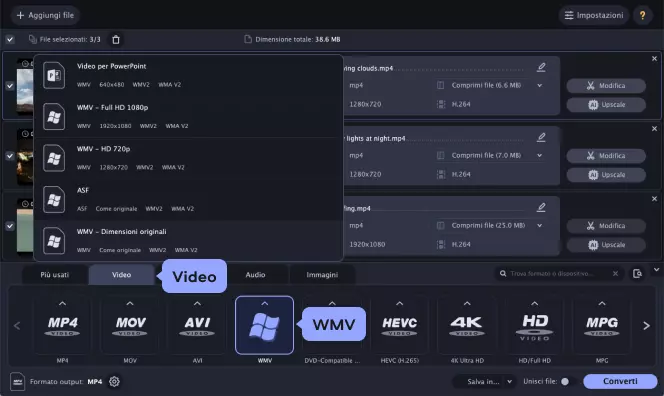
Task: Select the MP4 video format icon
Action: (x=62, y=326)
